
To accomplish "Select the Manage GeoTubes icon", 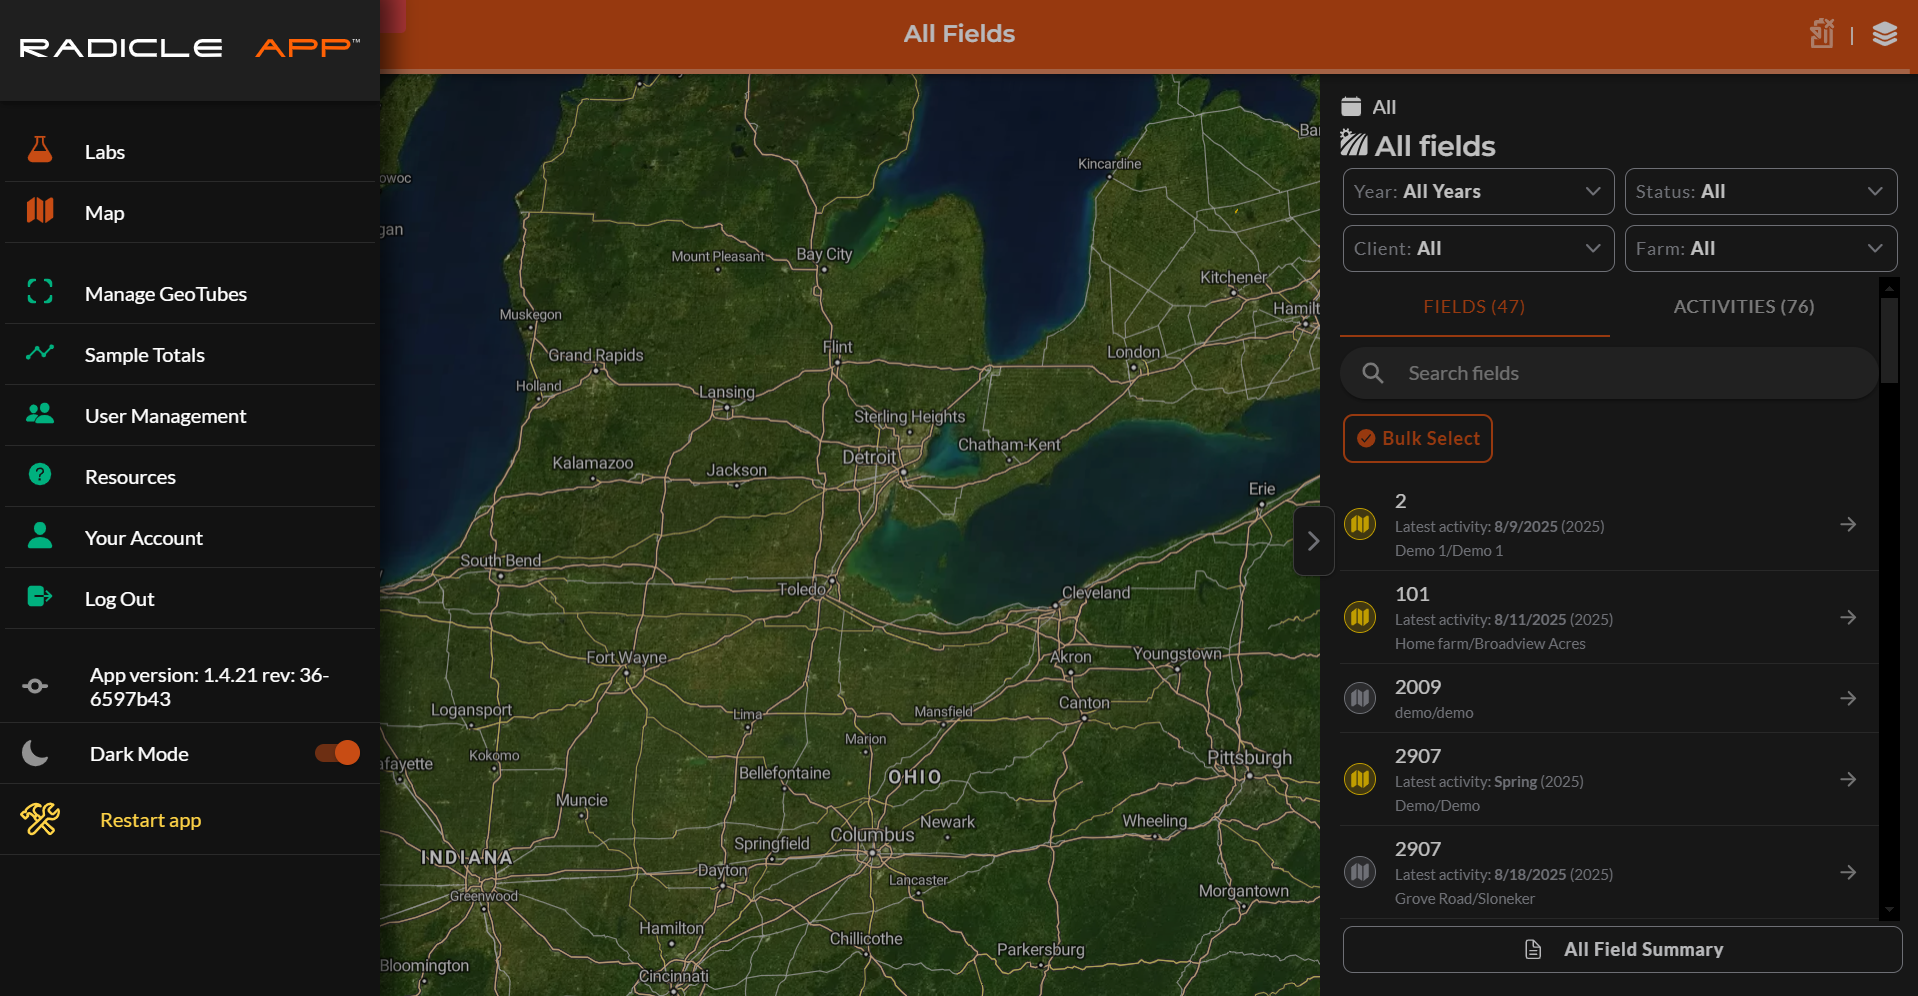I will click(x=40, y=291).
